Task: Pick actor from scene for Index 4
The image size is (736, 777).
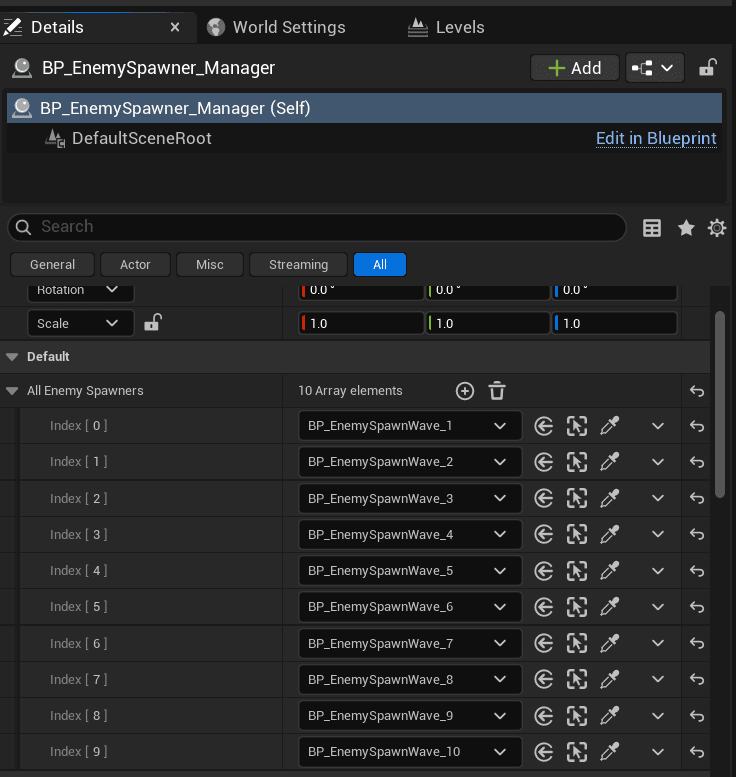Action: point(609,571)
